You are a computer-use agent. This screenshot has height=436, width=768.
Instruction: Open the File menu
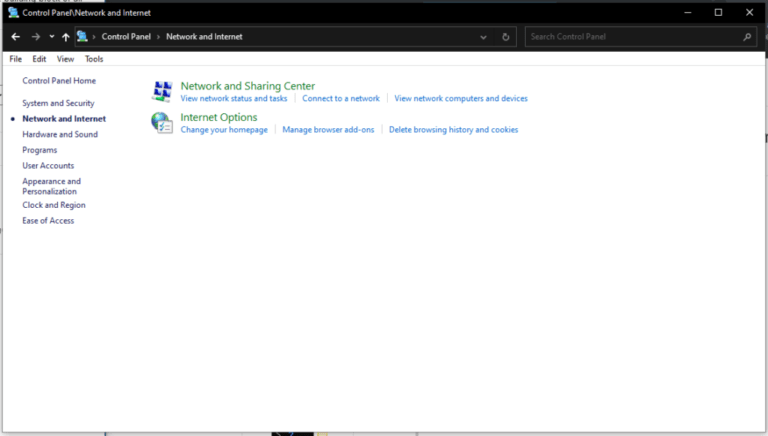click(x=16, y=59)
